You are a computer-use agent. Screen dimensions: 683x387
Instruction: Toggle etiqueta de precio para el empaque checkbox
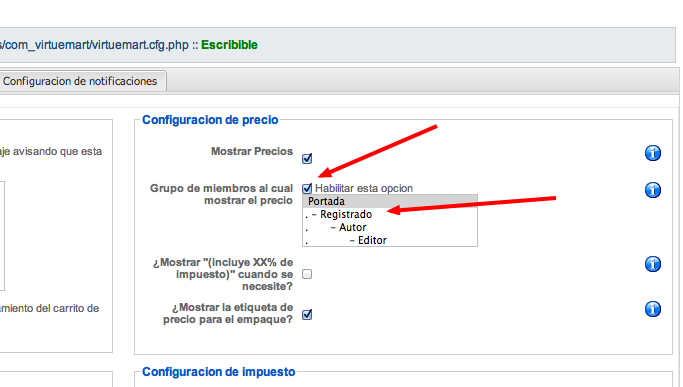(x=307, y=314)
